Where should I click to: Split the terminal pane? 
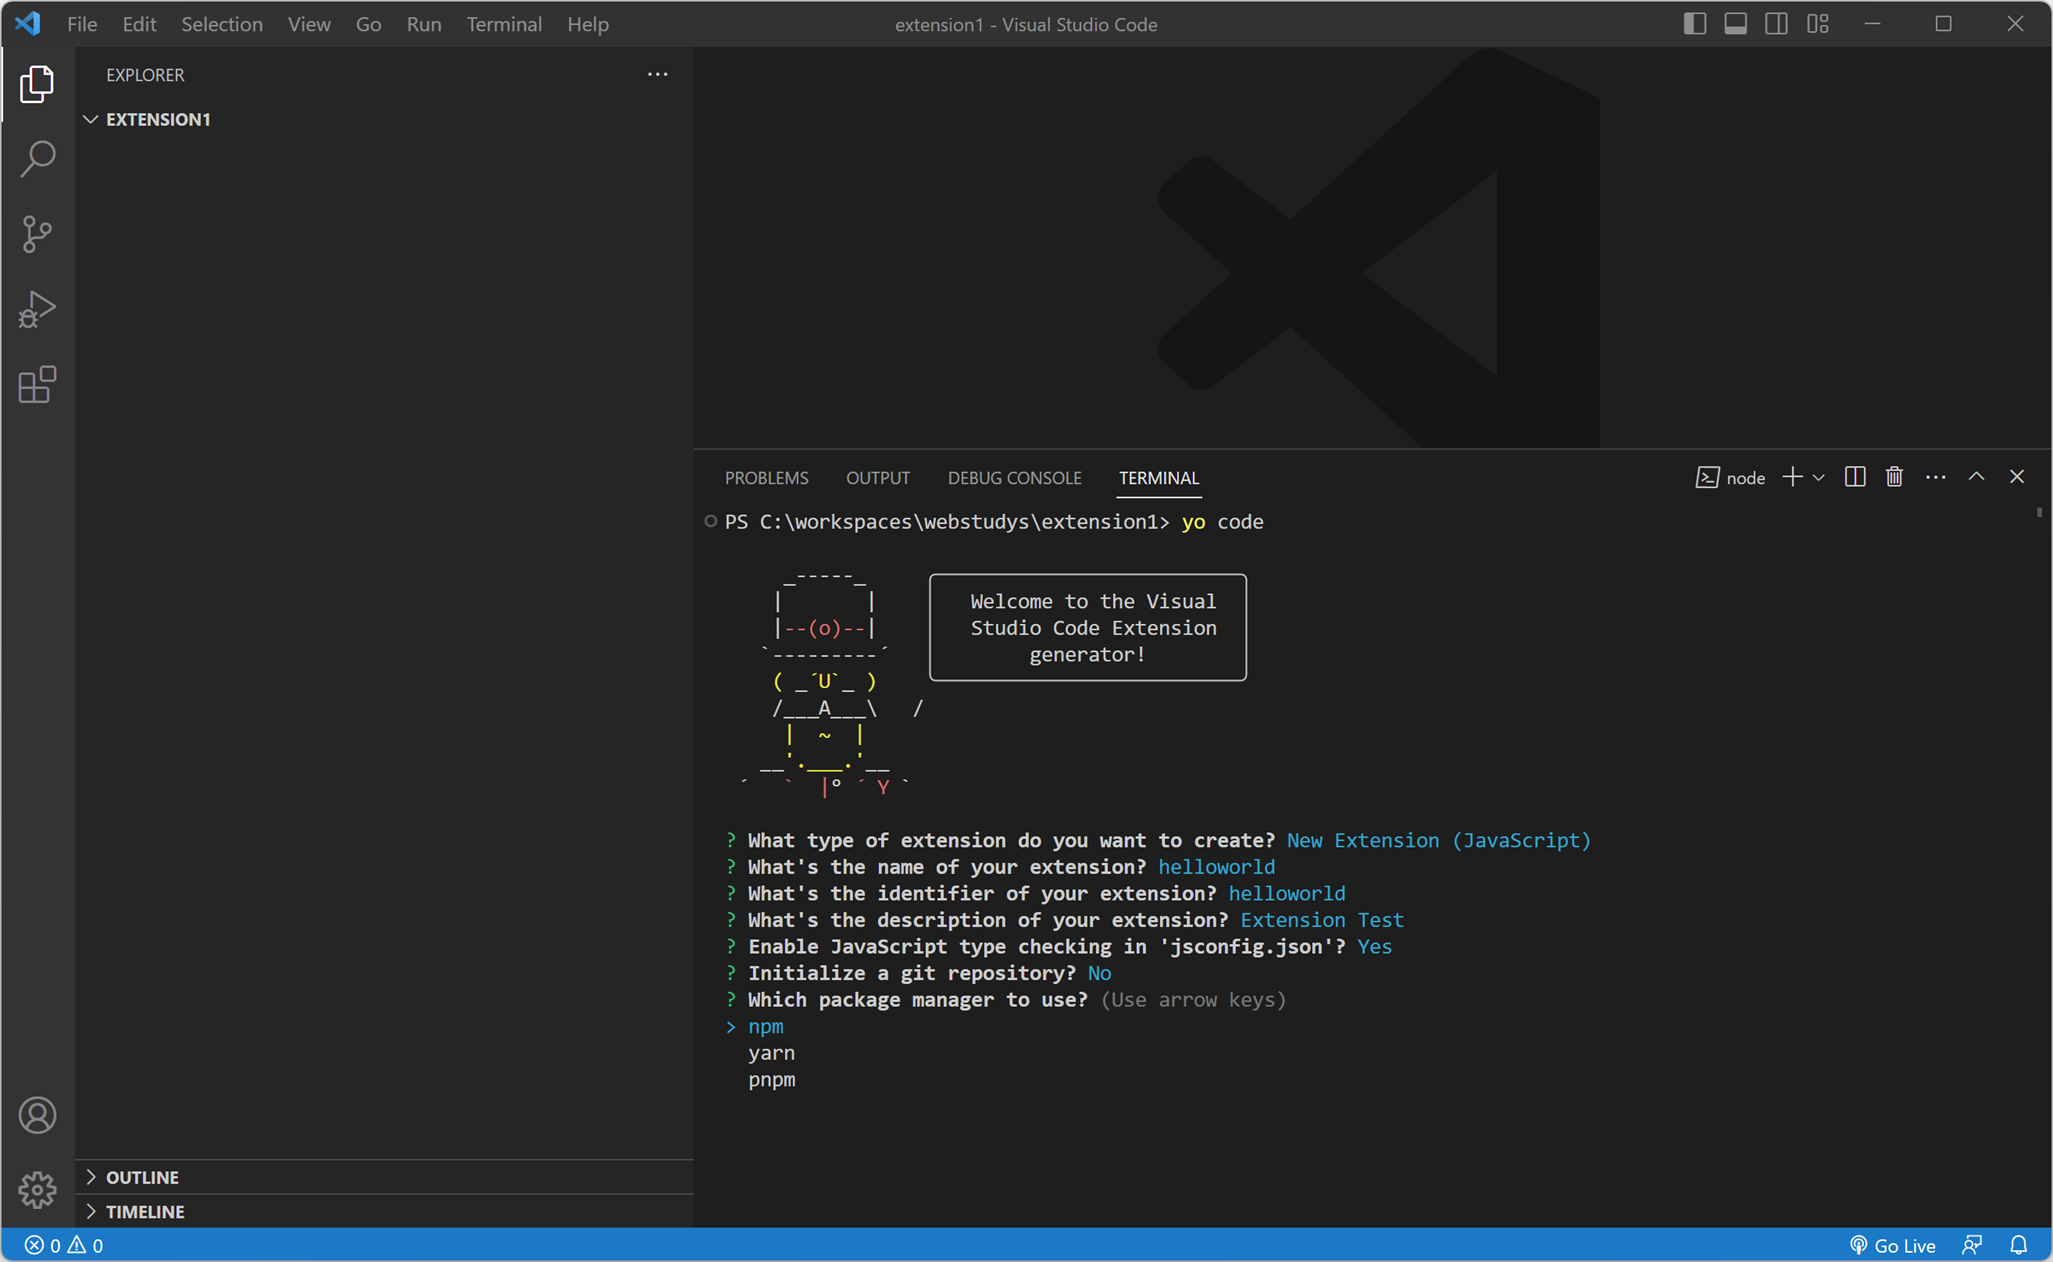coord(1854,477)
